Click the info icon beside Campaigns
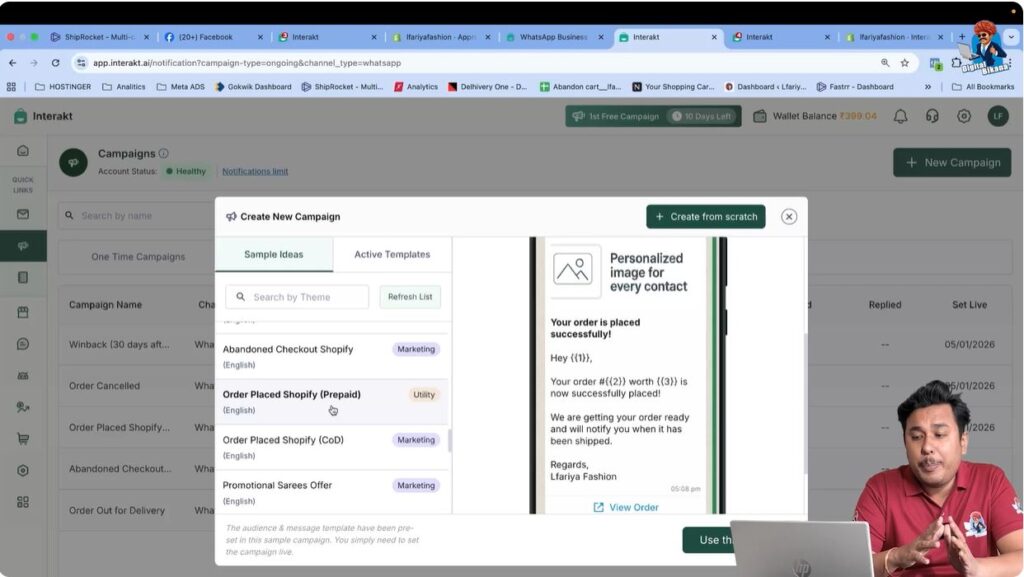 pos(164,154)
